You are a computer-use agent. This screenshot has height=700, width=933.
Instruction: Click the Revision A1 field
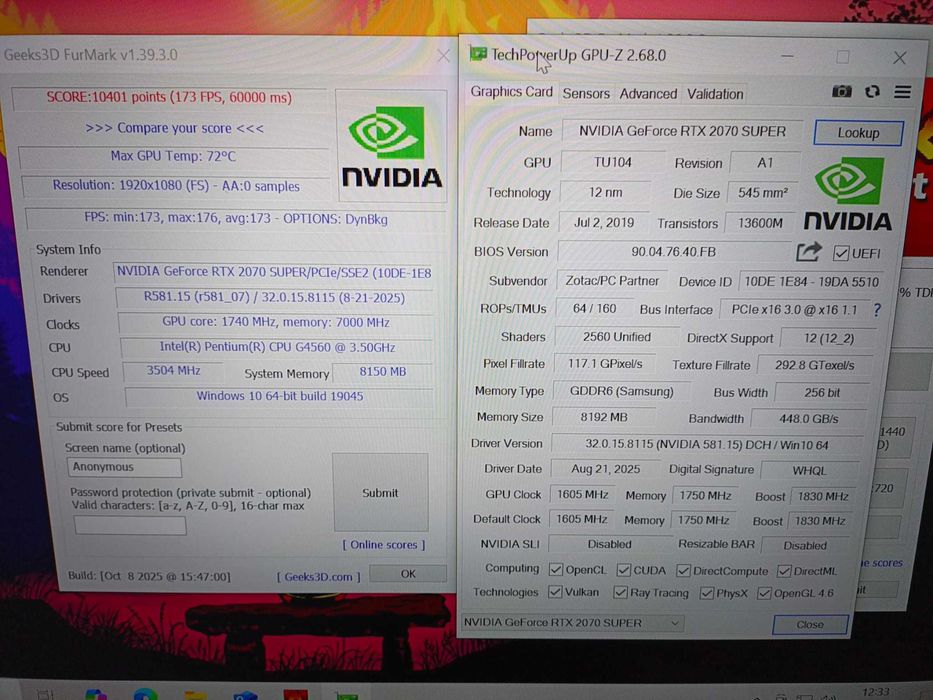(x=765, y=163)
